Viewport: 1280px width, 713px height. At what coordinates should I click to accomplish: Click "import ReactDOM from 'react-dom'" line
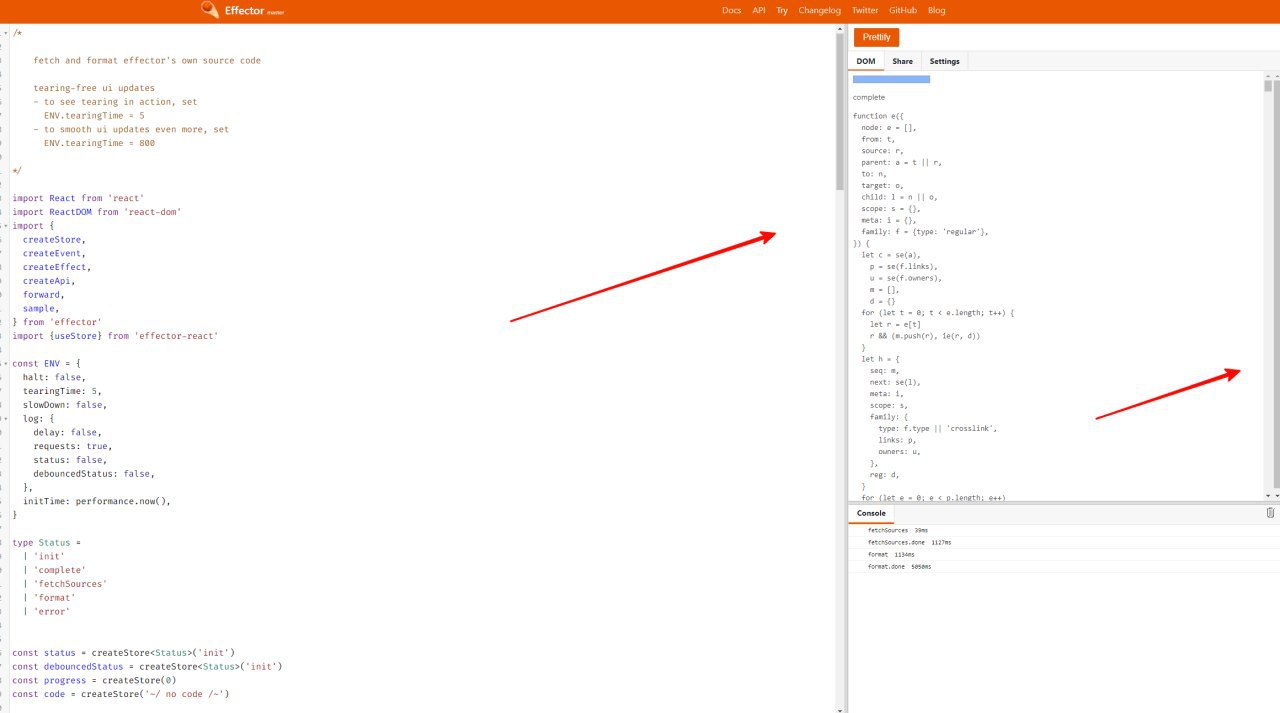97,212
